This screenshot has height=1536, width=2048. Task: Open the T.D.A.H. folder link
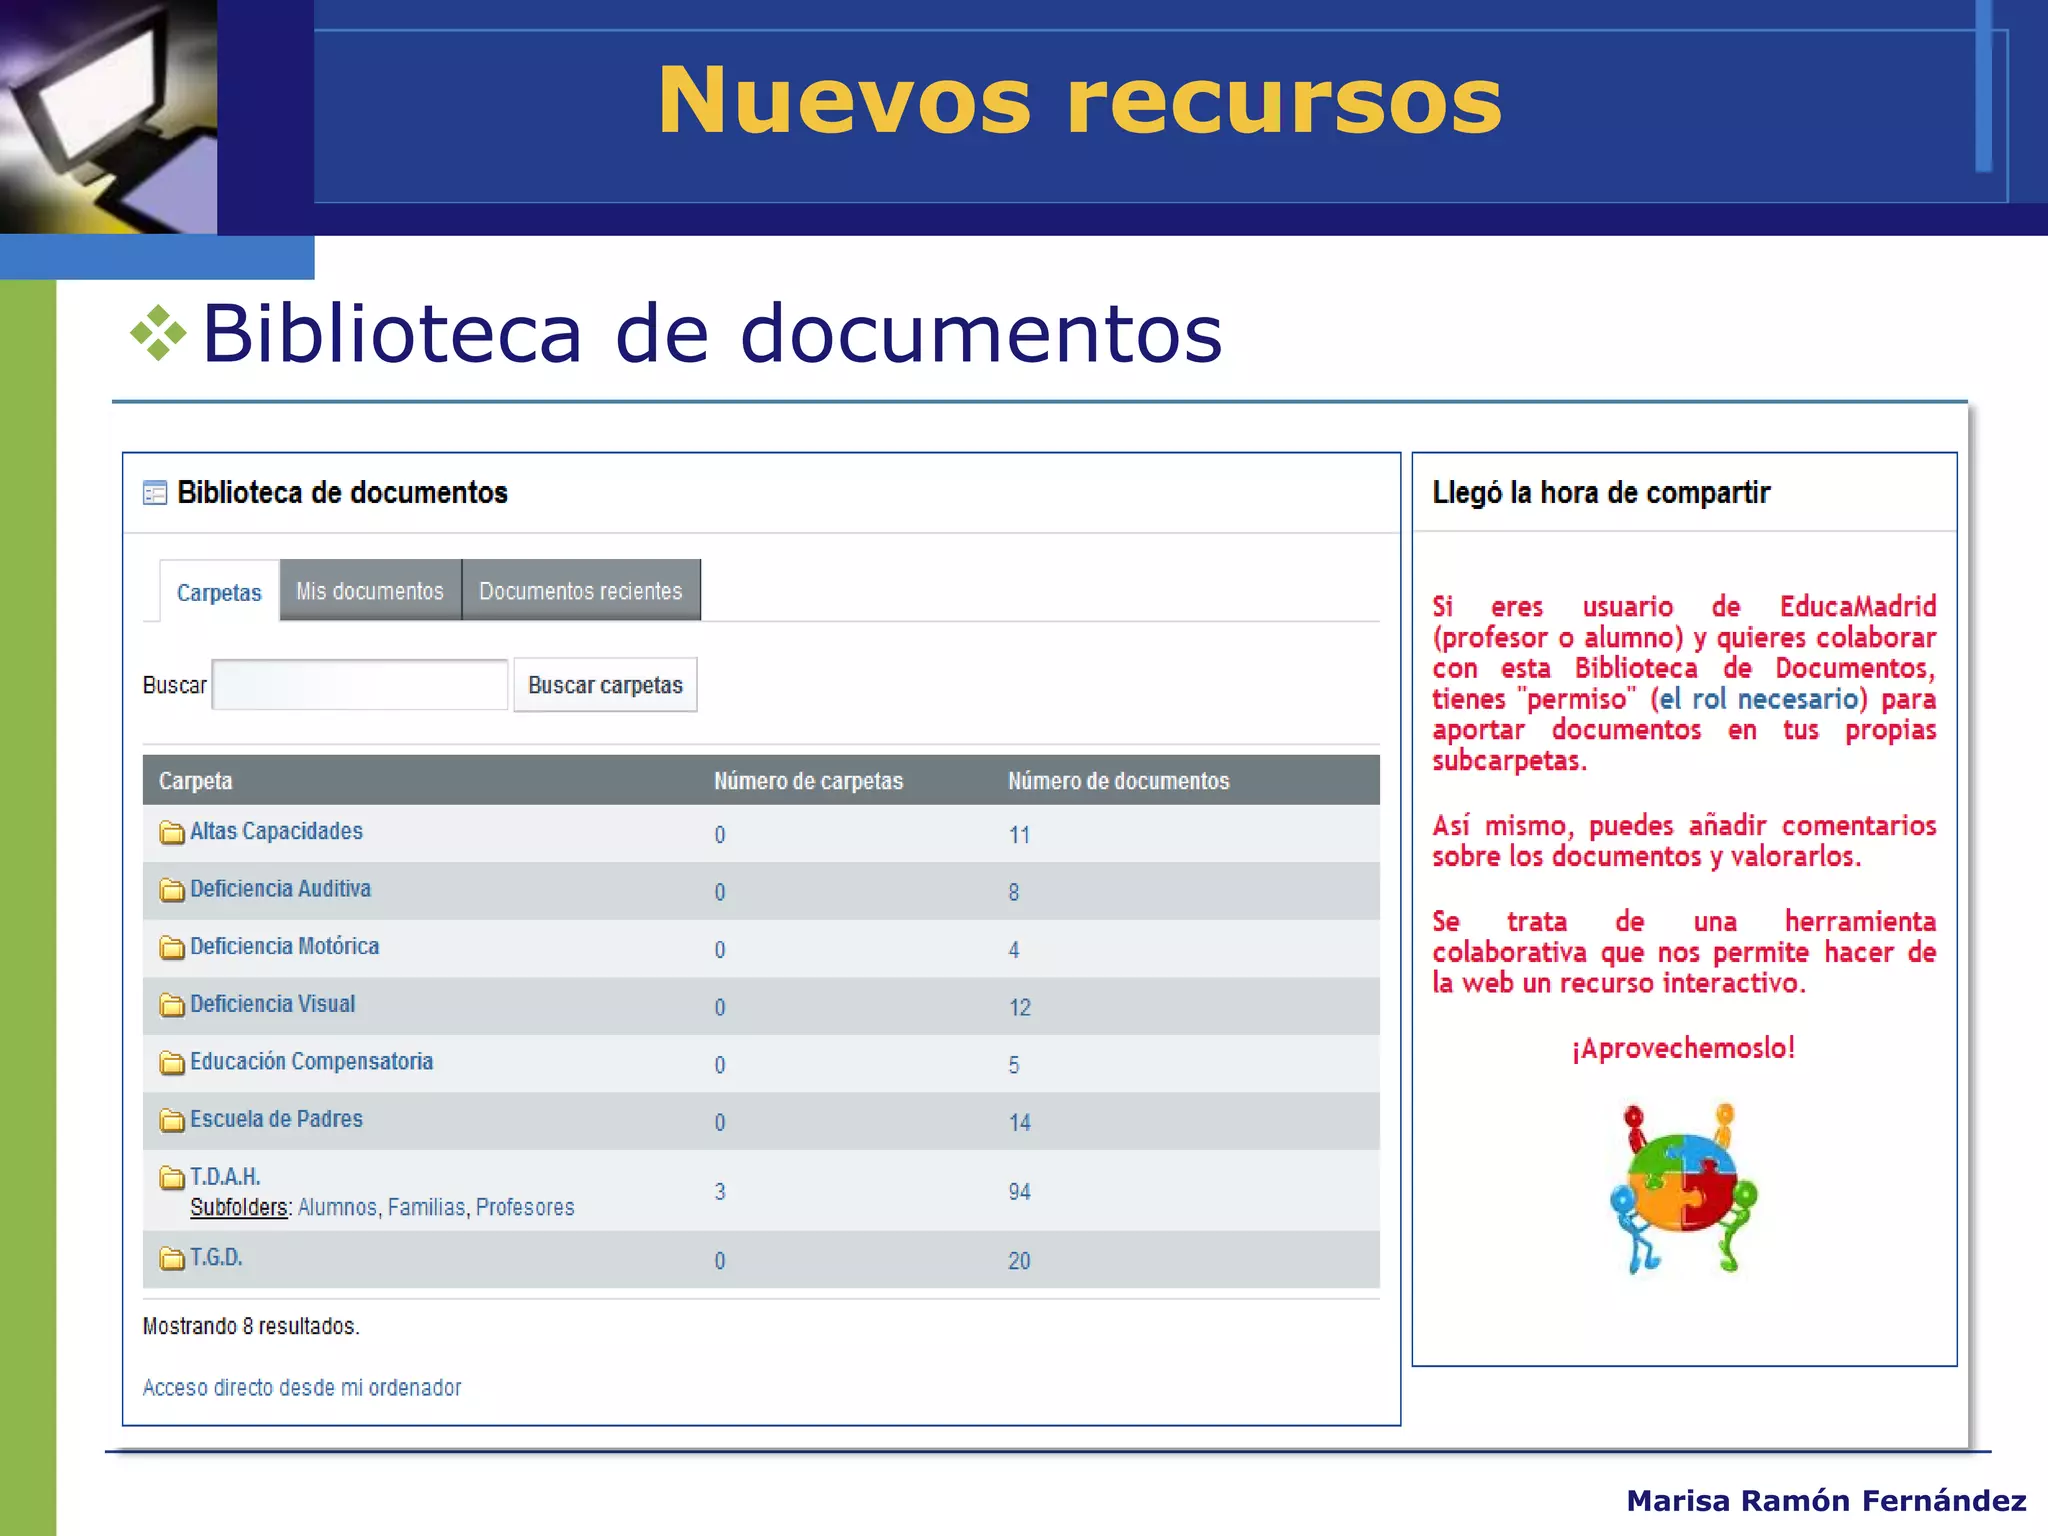(225, 1176)
